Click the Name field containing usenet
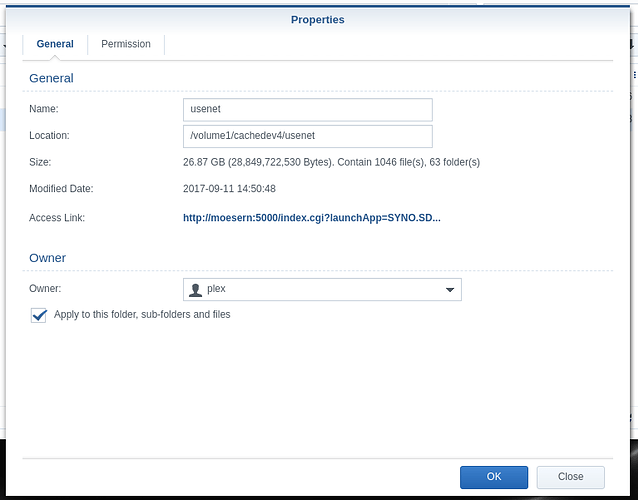This screenshot has width=638, height=500. point(308,109)
